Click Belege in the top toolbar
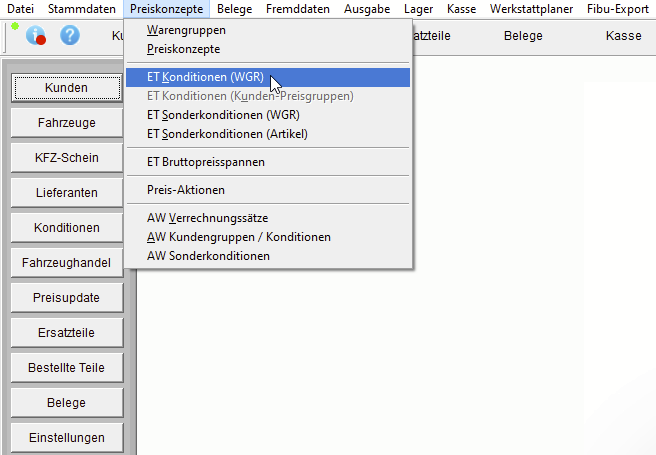Screen dimensions: 656x455 click(523, 36)
